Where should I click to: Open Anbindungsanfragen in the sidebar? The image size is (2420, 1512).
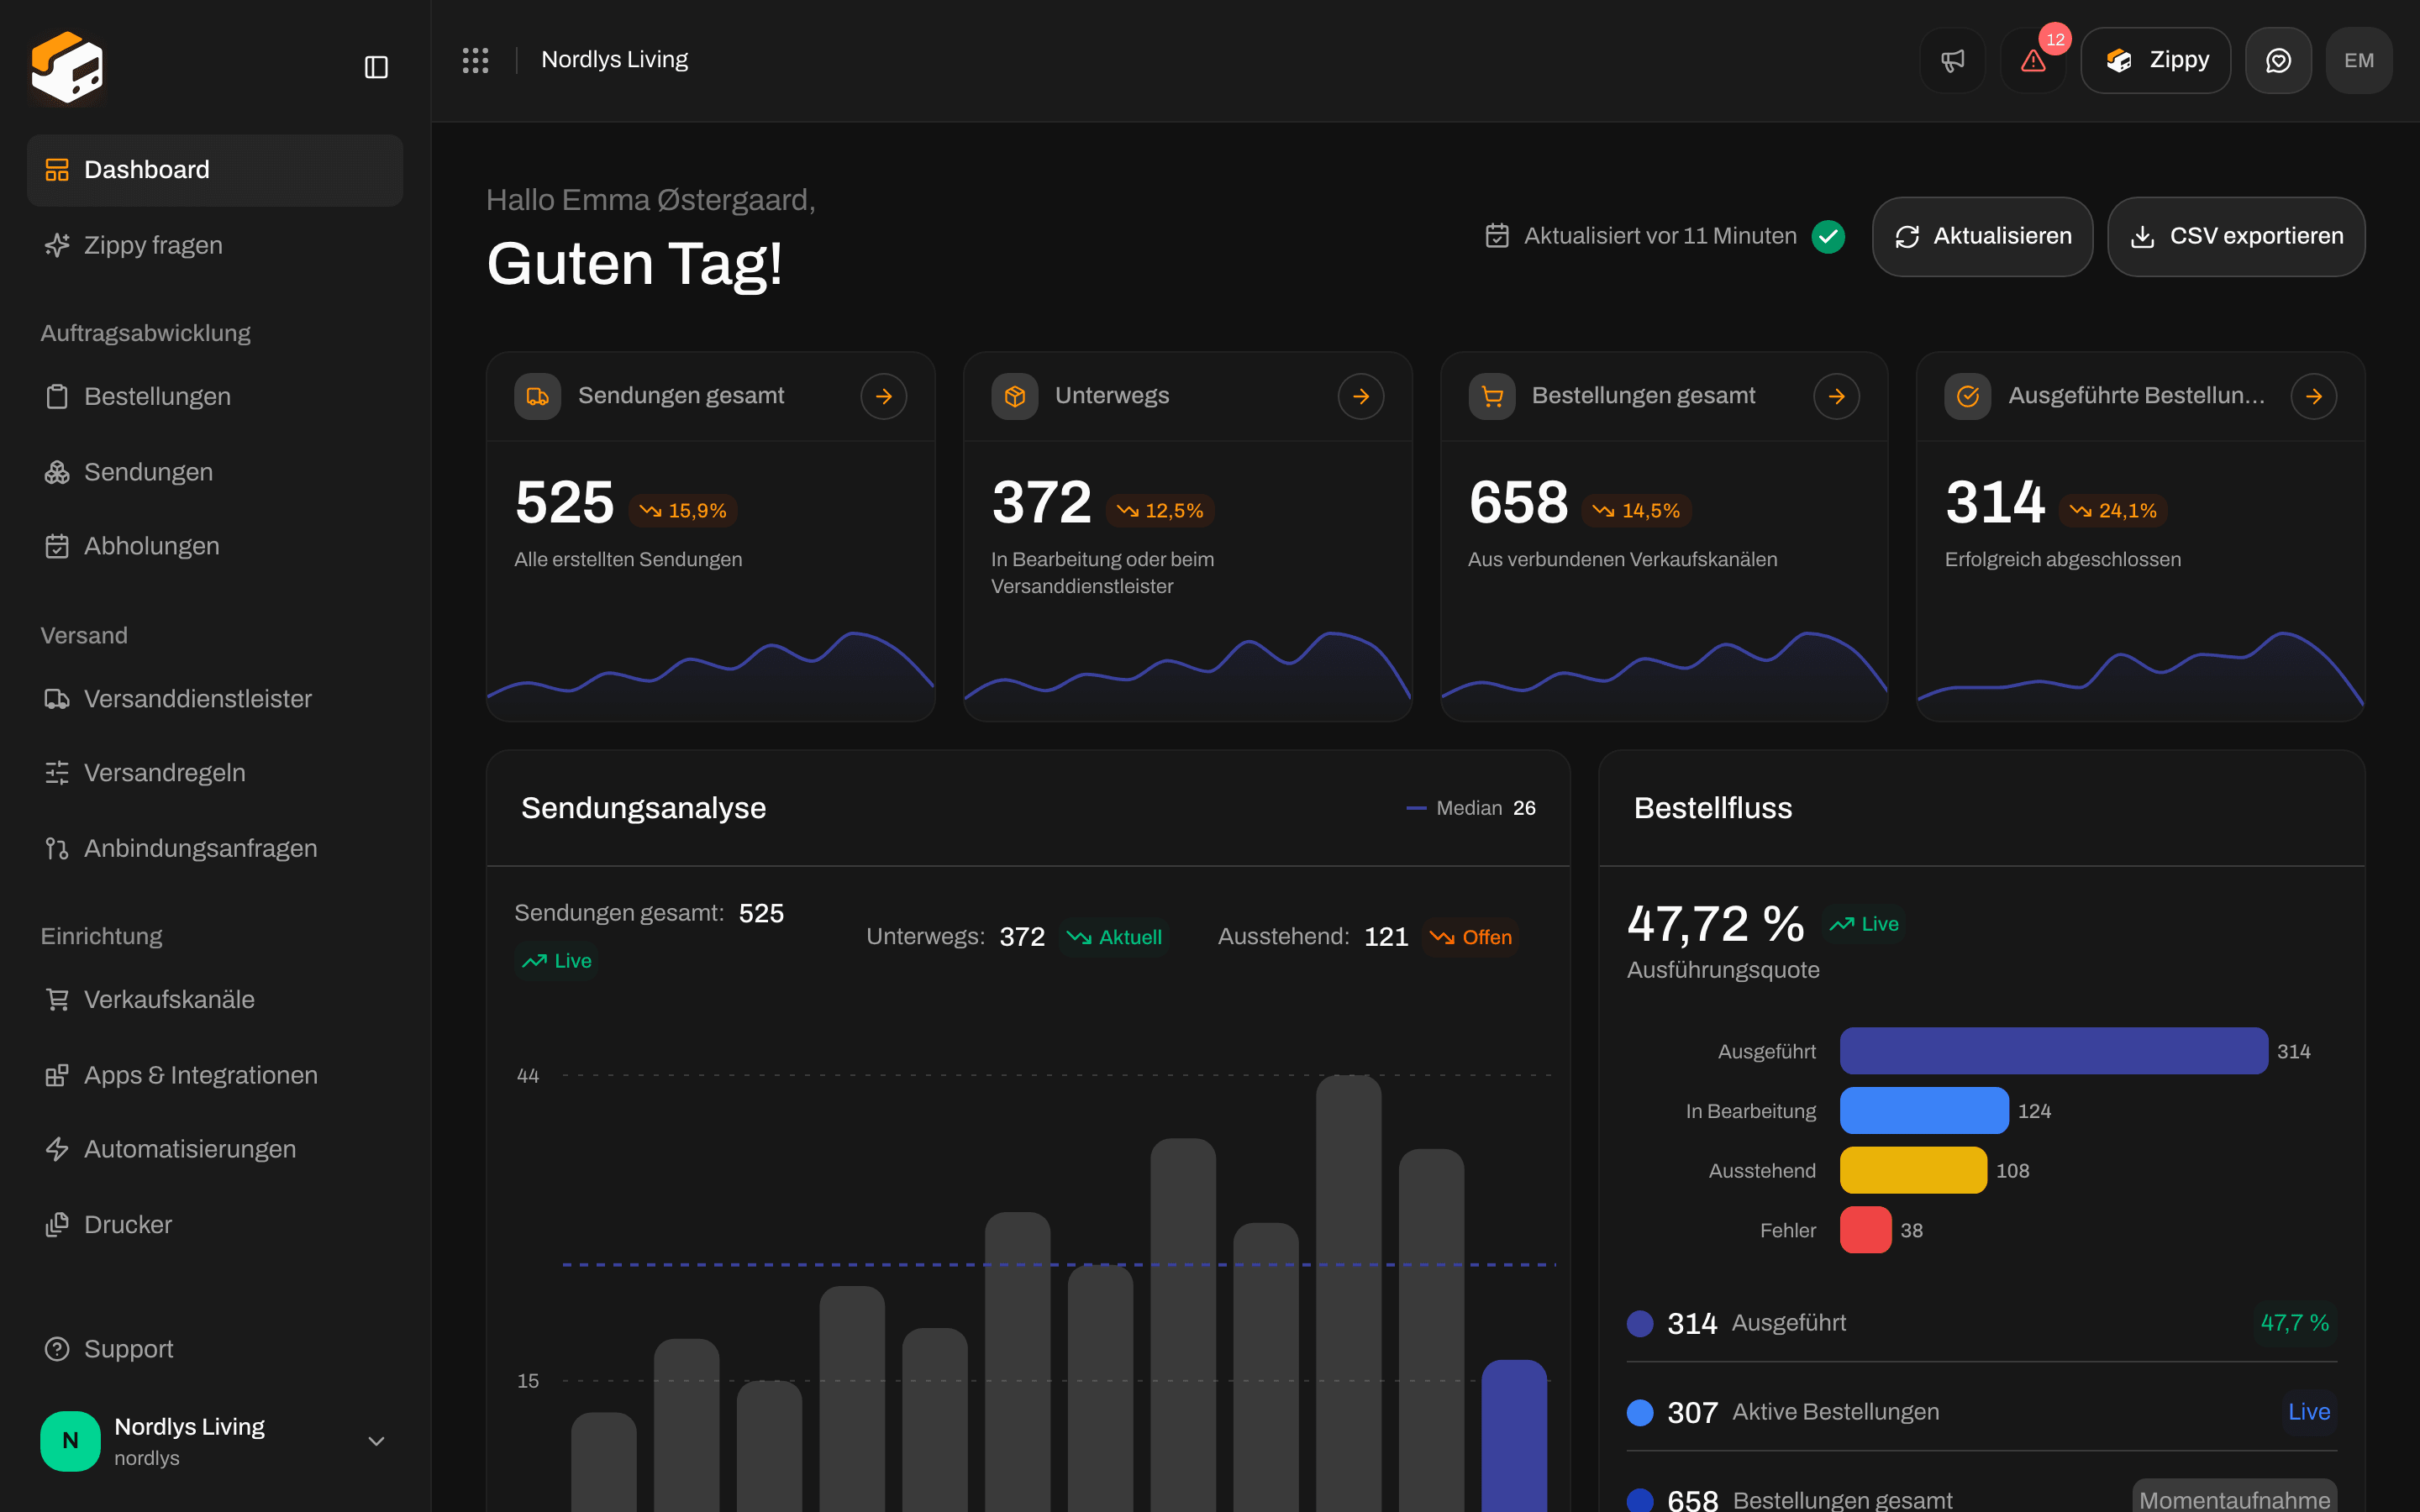tap(215, 848)
